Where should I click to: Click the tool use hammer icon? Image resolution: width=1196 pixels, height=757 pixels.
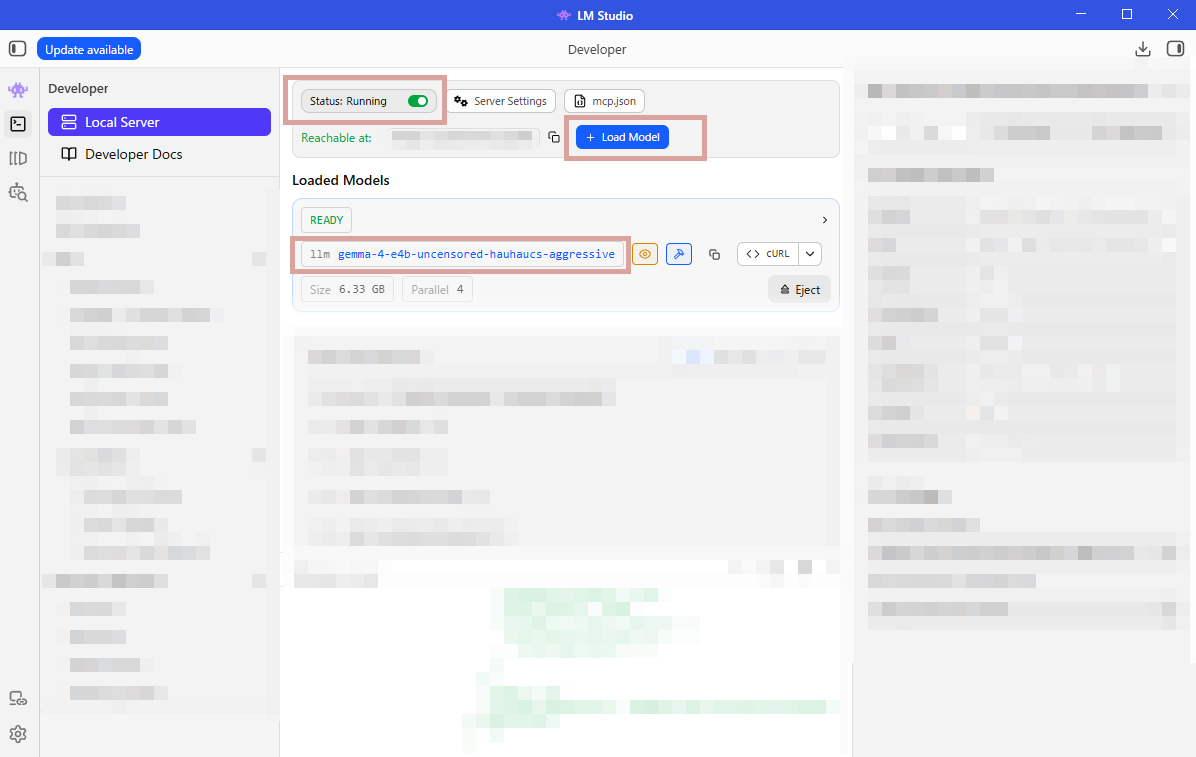[679, 254]
